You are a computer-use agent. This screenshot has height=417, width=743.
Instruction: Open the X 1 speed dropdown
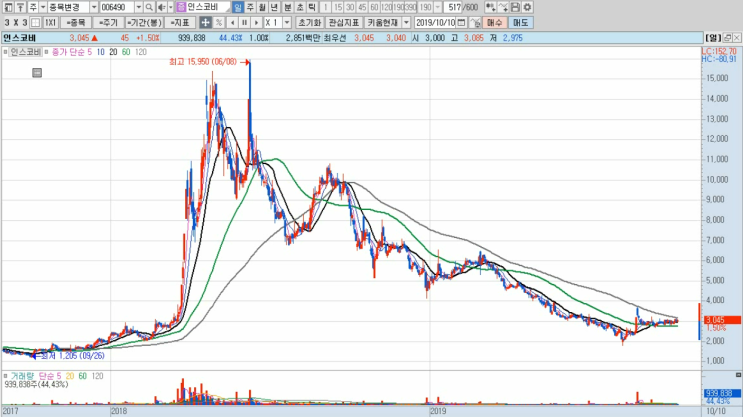click(287, 22)
